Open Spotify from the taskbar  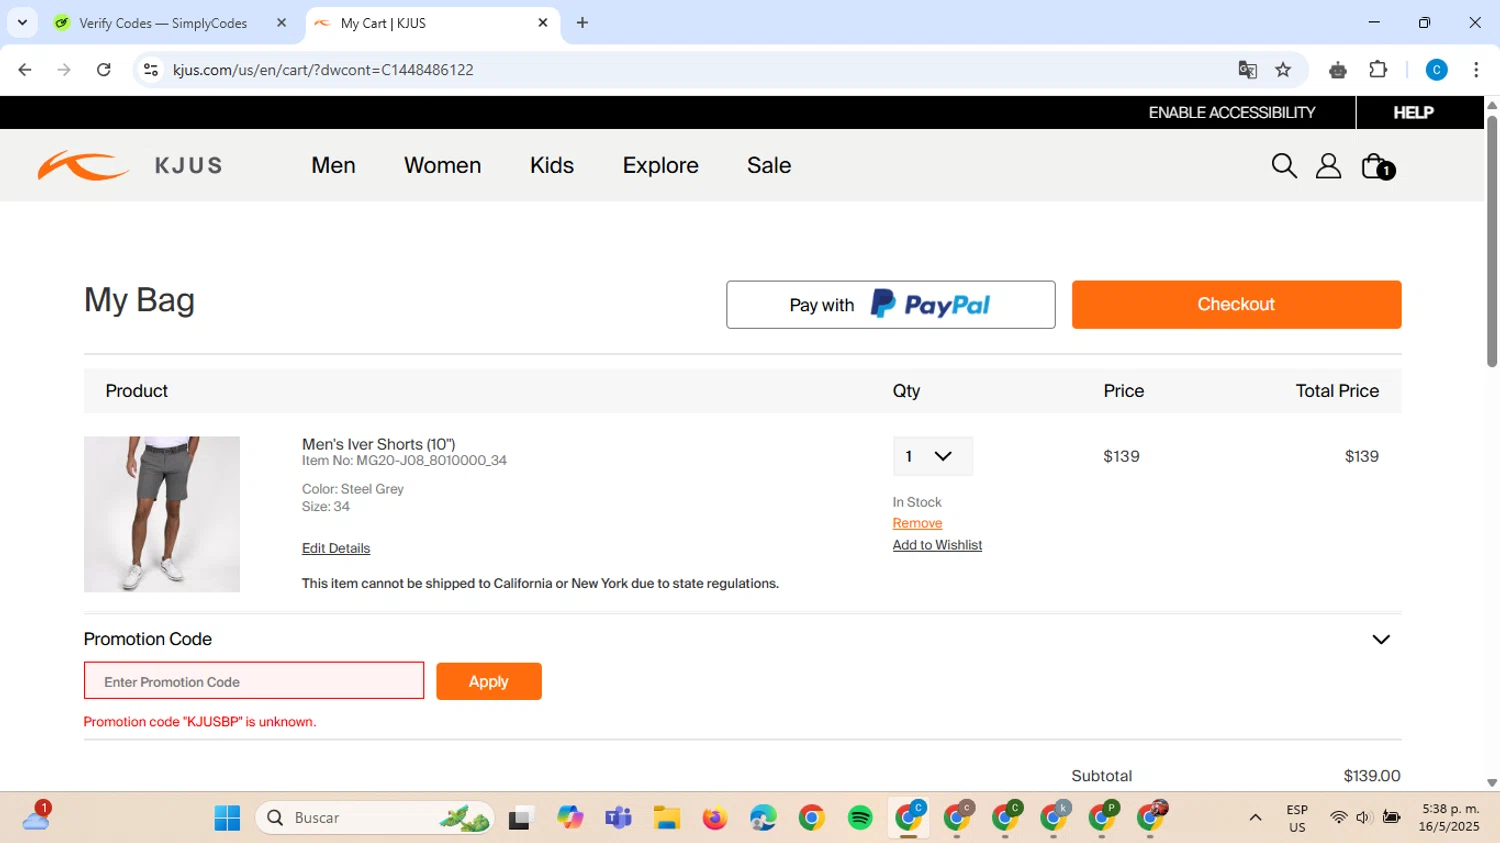(860, 818)
